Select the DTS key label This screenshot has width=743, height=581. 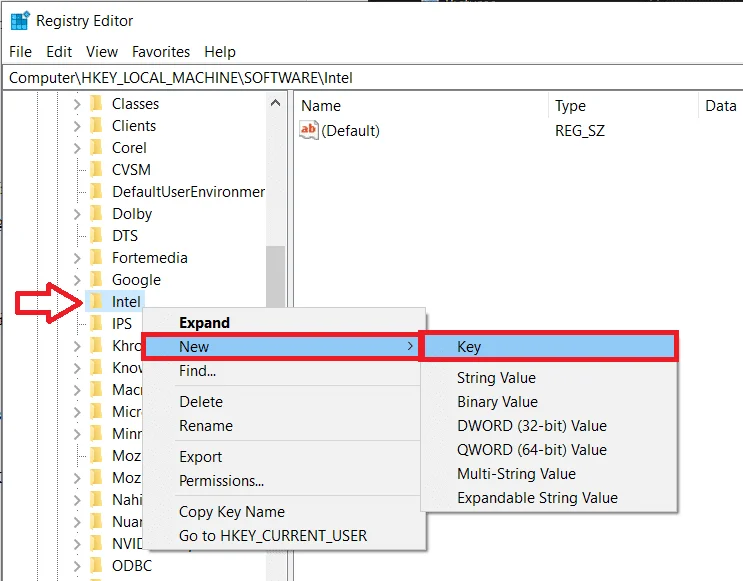tap(125, 236)
